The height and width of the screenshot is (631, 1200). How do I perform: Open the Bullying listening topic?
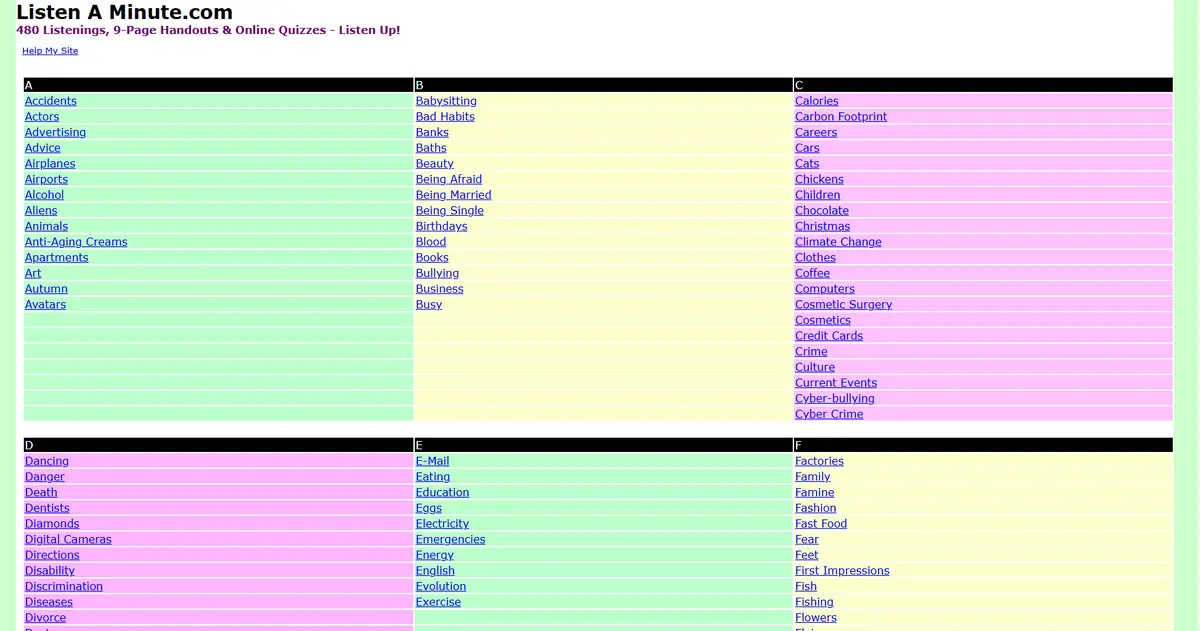[x=437, y=273]
